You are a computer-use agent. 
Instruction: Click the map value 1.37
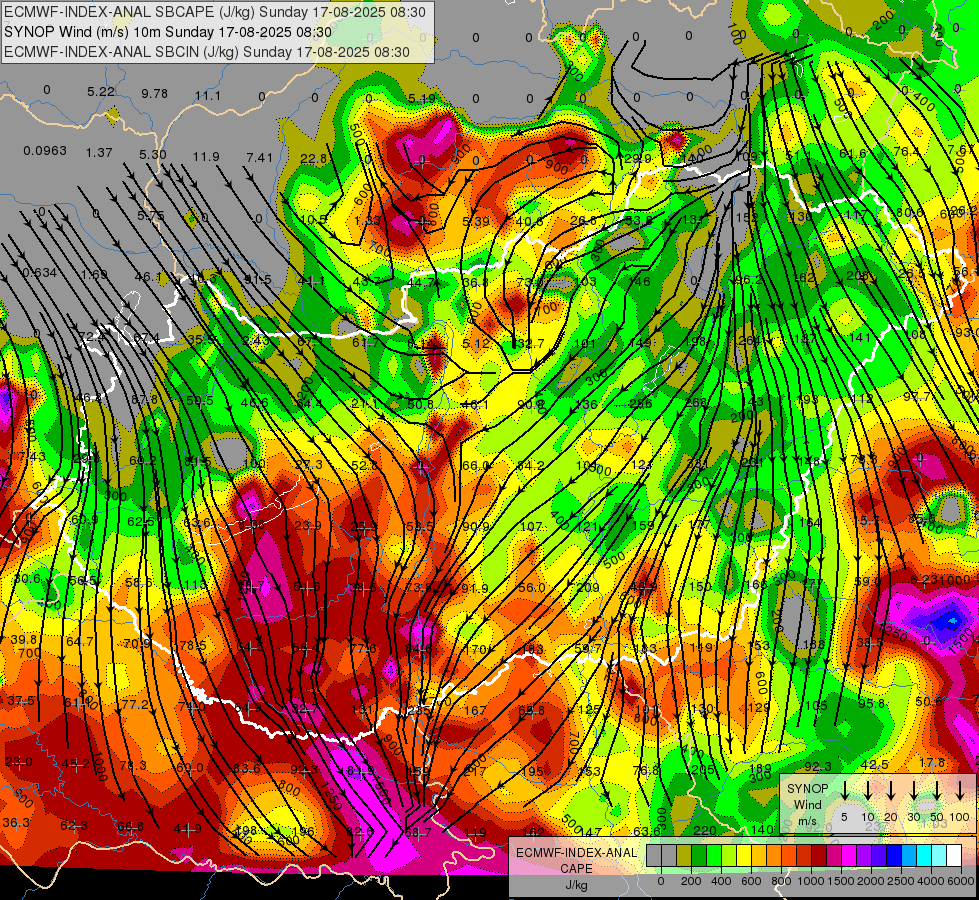click(x=99, y=152)
